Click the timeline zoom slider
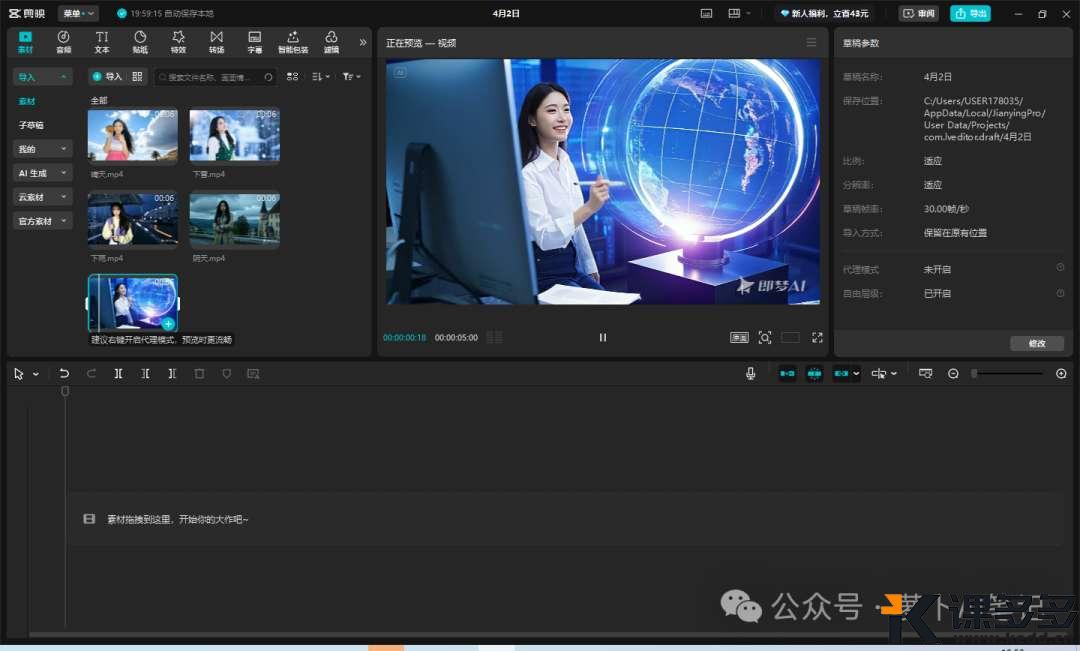Image resolution: width=1080 pixels, height=651 pixels. click(x=1008, y=373)
